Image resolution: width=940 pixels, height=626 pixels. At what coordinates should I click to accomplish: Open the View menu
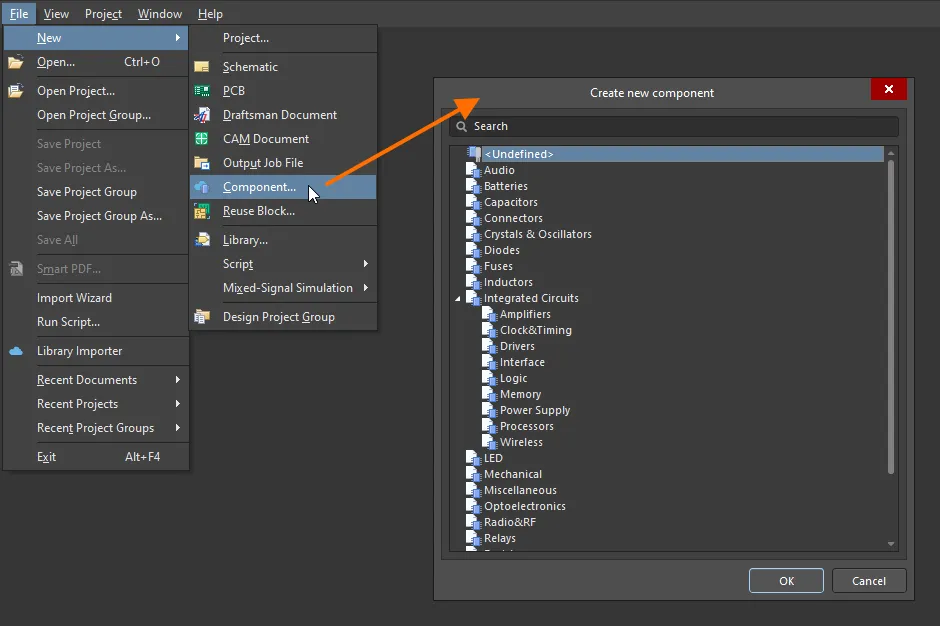click(x=56, y=13)
